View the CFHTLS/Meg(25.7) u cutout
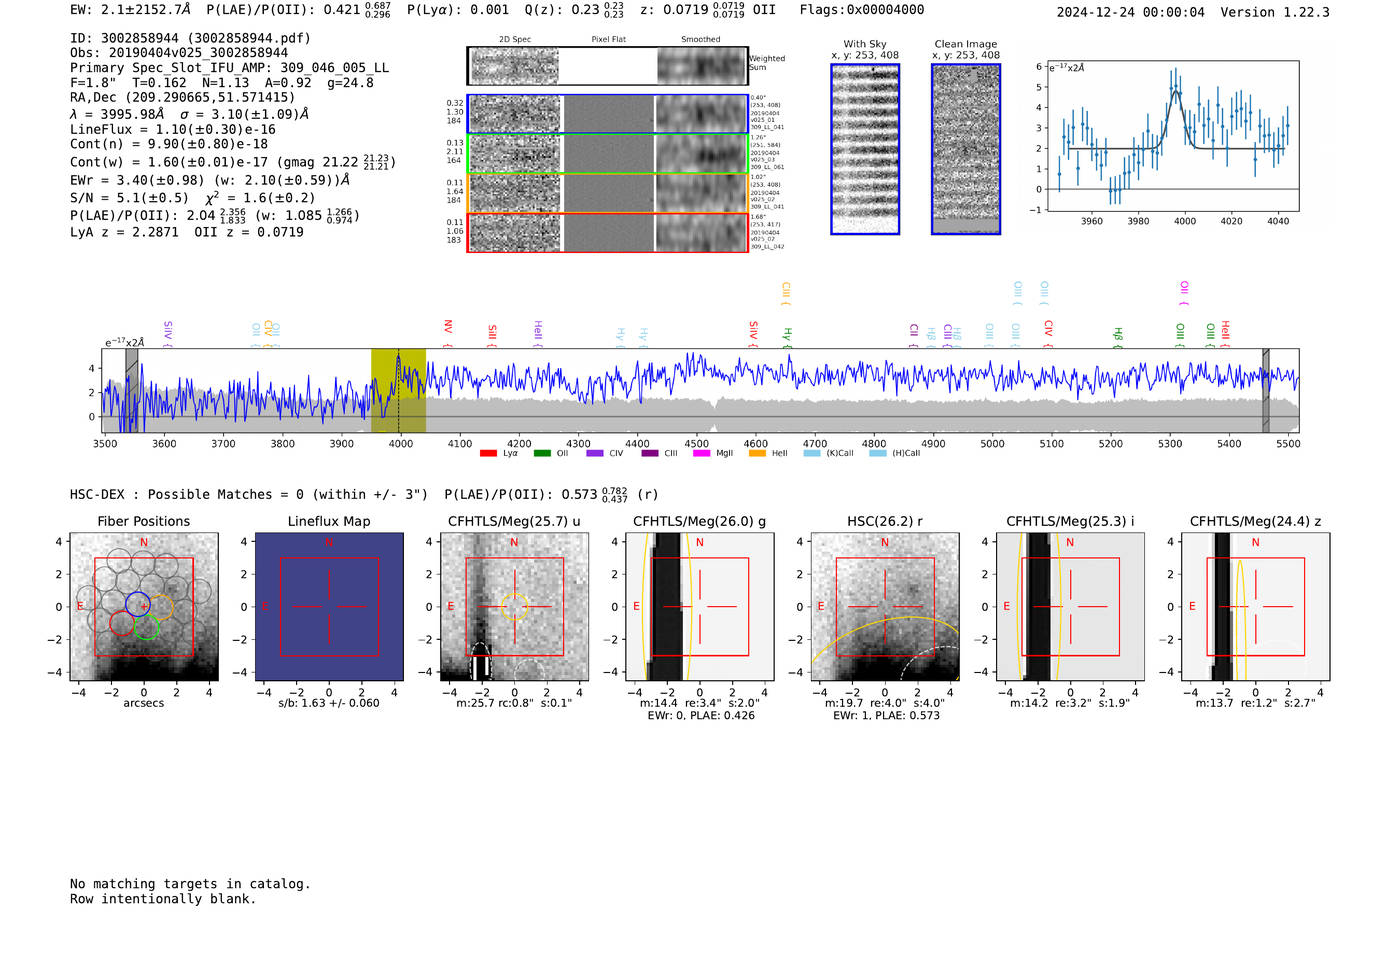Image resolution: width=1400 pixels, height=953 pixels. 514,607
